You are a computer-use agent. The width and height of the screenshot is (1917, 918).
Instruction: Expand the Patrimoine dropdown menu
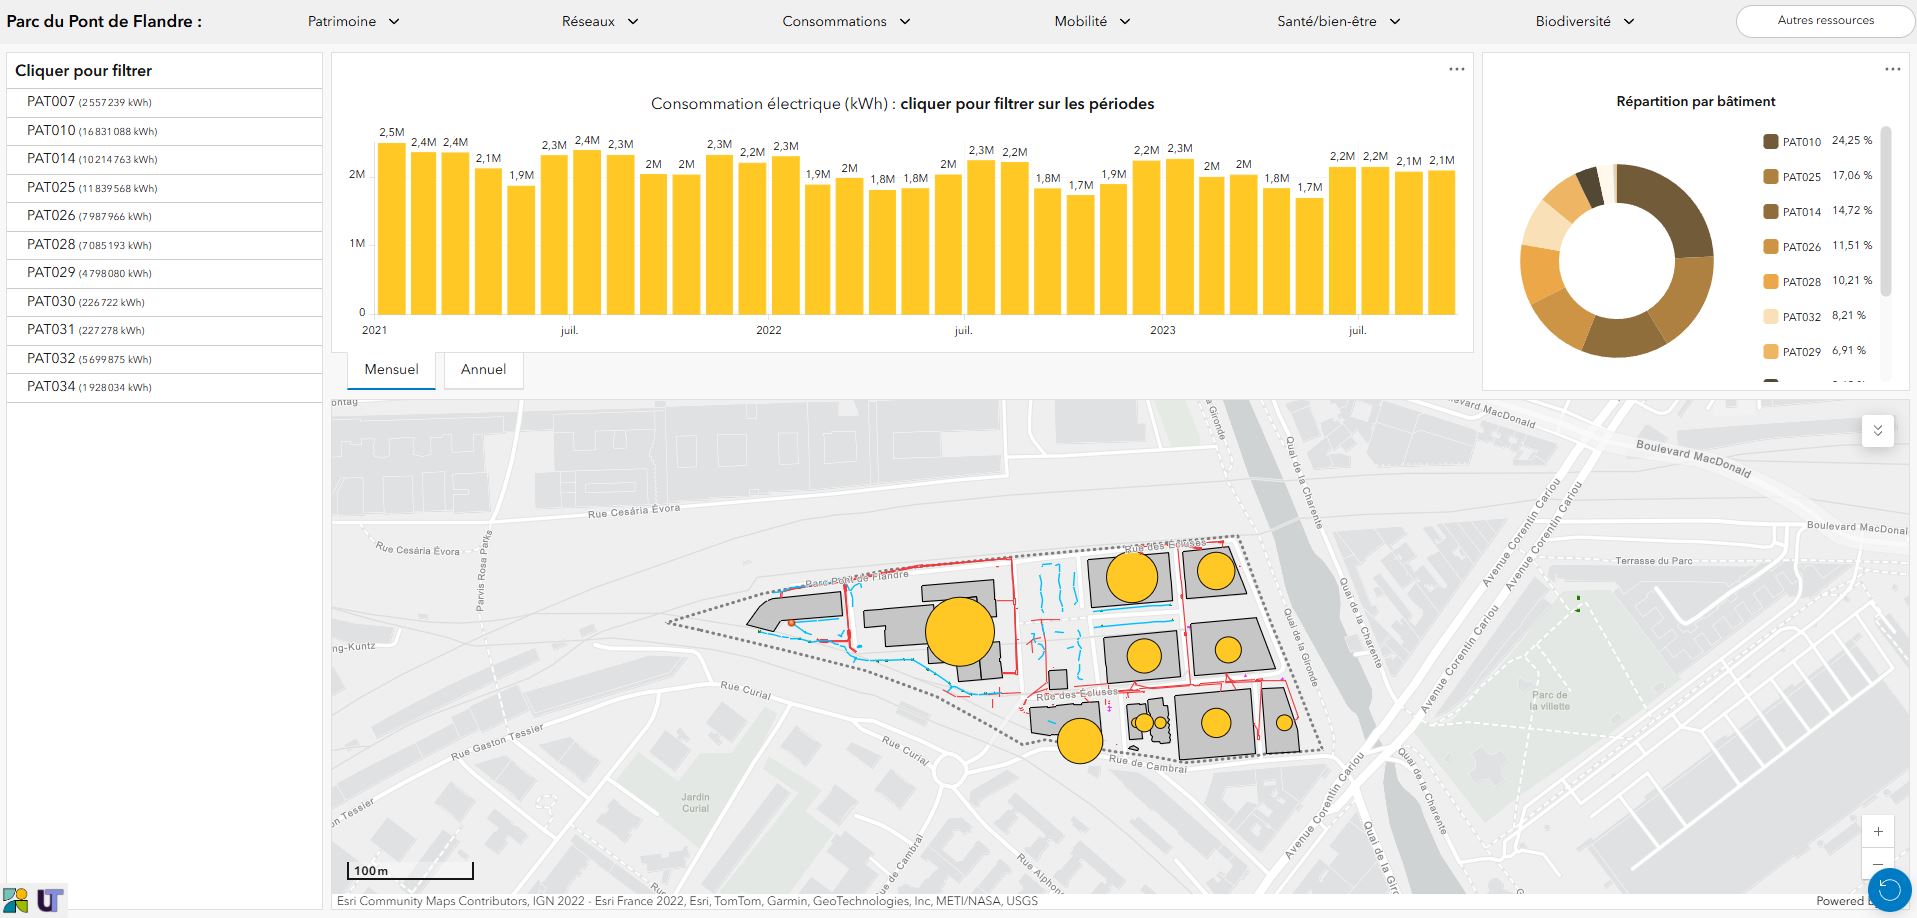[x=353, y=21]
